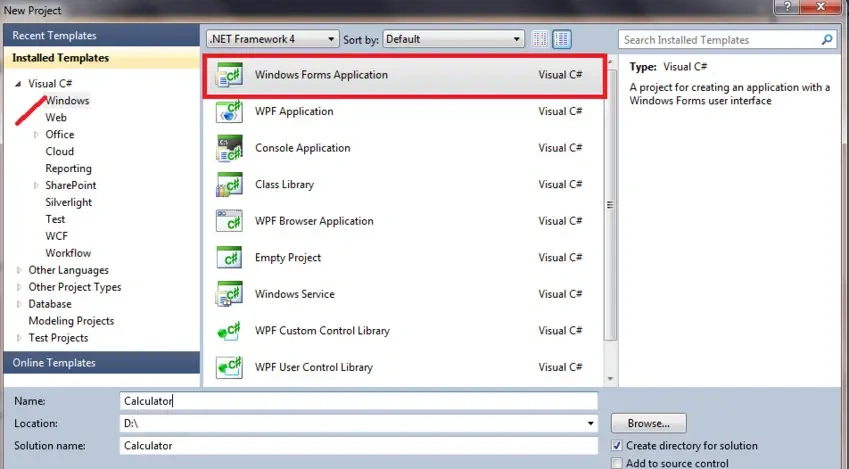Select the Class Library template icon
This screenshot has height=469, width=849.
coord(228,185)
